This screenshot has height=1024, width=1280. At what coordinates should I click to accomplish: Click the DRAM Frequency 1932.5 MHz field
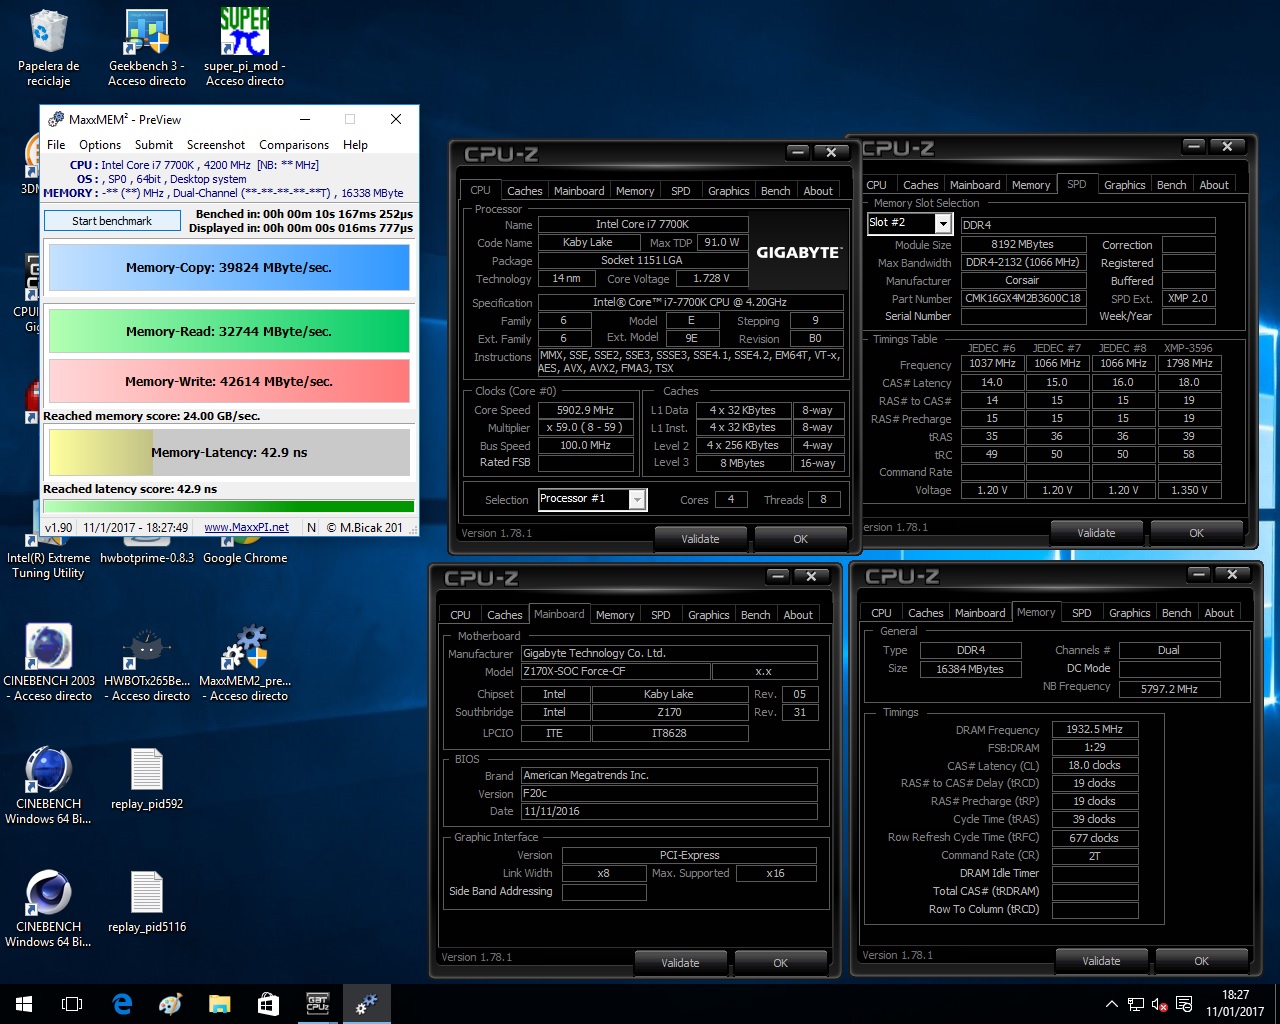pos(1094,729)
